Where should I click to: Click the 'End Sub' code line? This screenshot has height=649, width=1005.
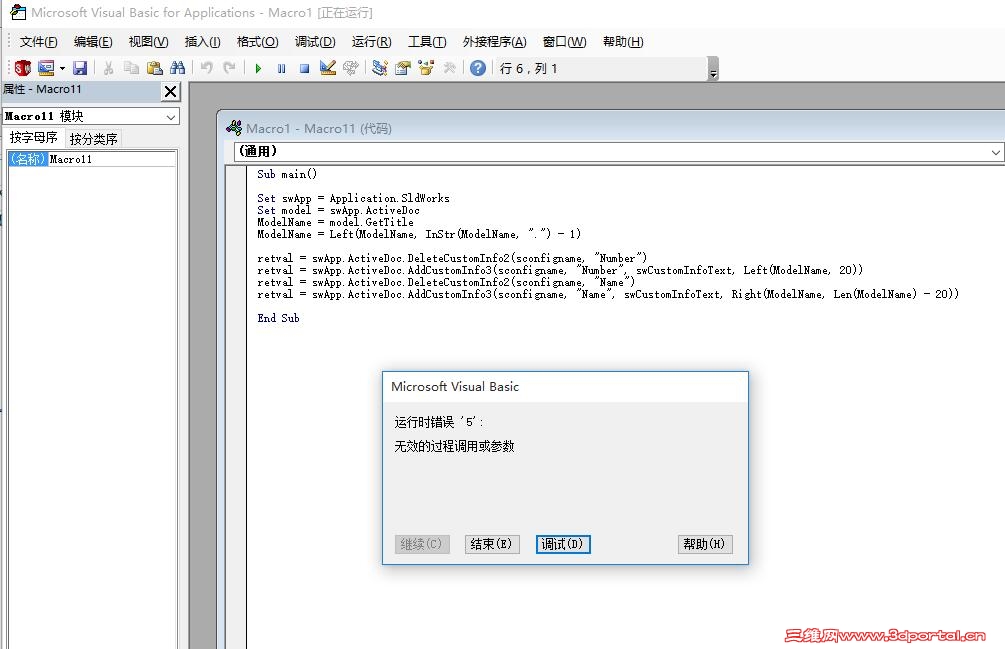pos(278,318)
